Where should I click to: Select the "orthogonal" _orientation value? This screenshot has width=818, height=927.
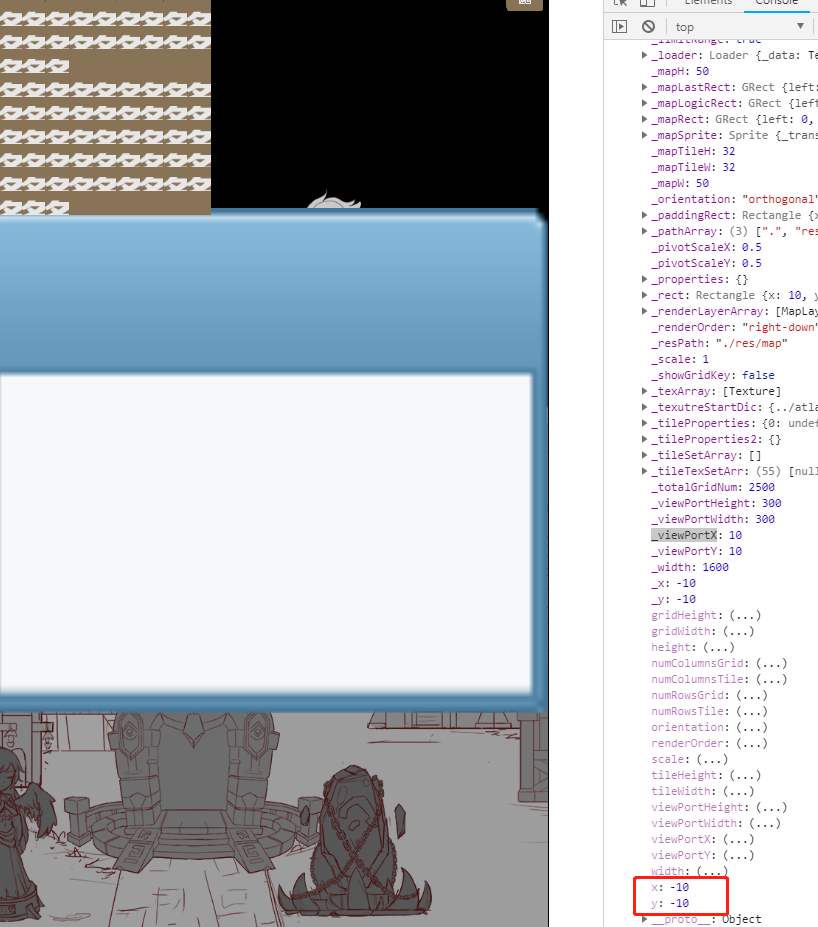pyautogui.click(x=780, y=199)
